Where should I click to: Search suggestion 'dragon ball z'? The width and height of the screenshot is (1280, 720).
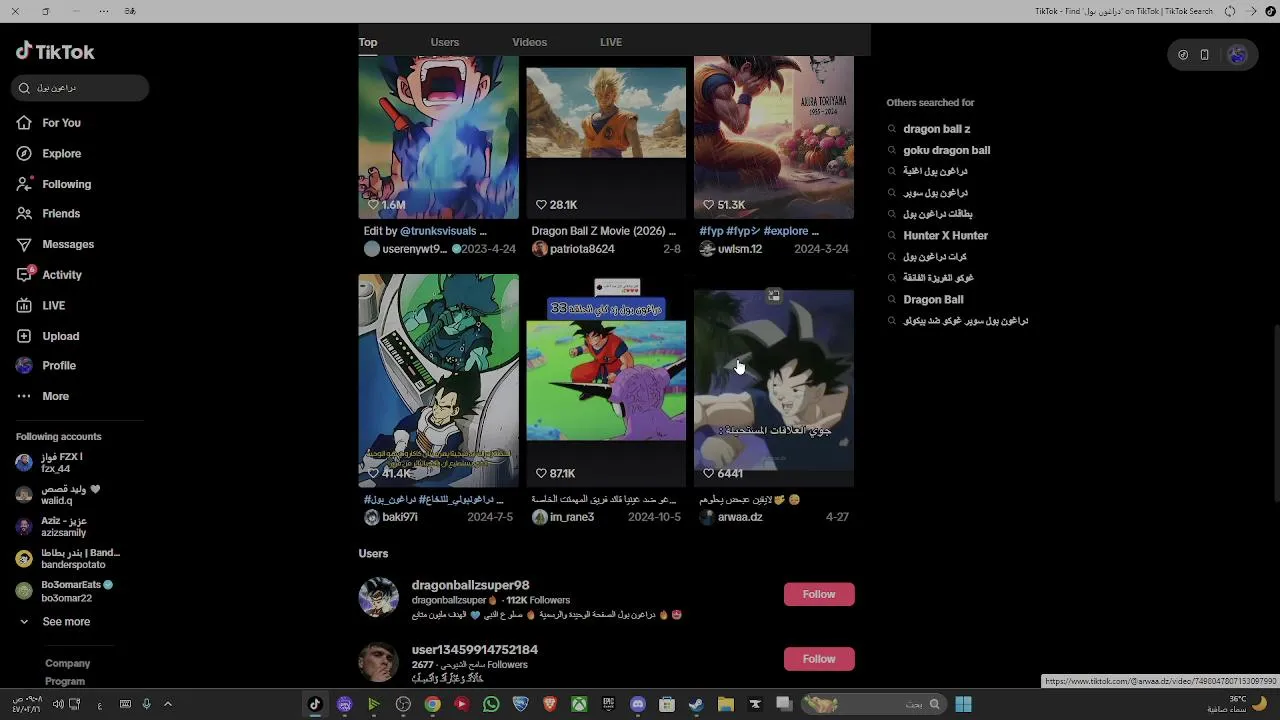pos(936,129)
